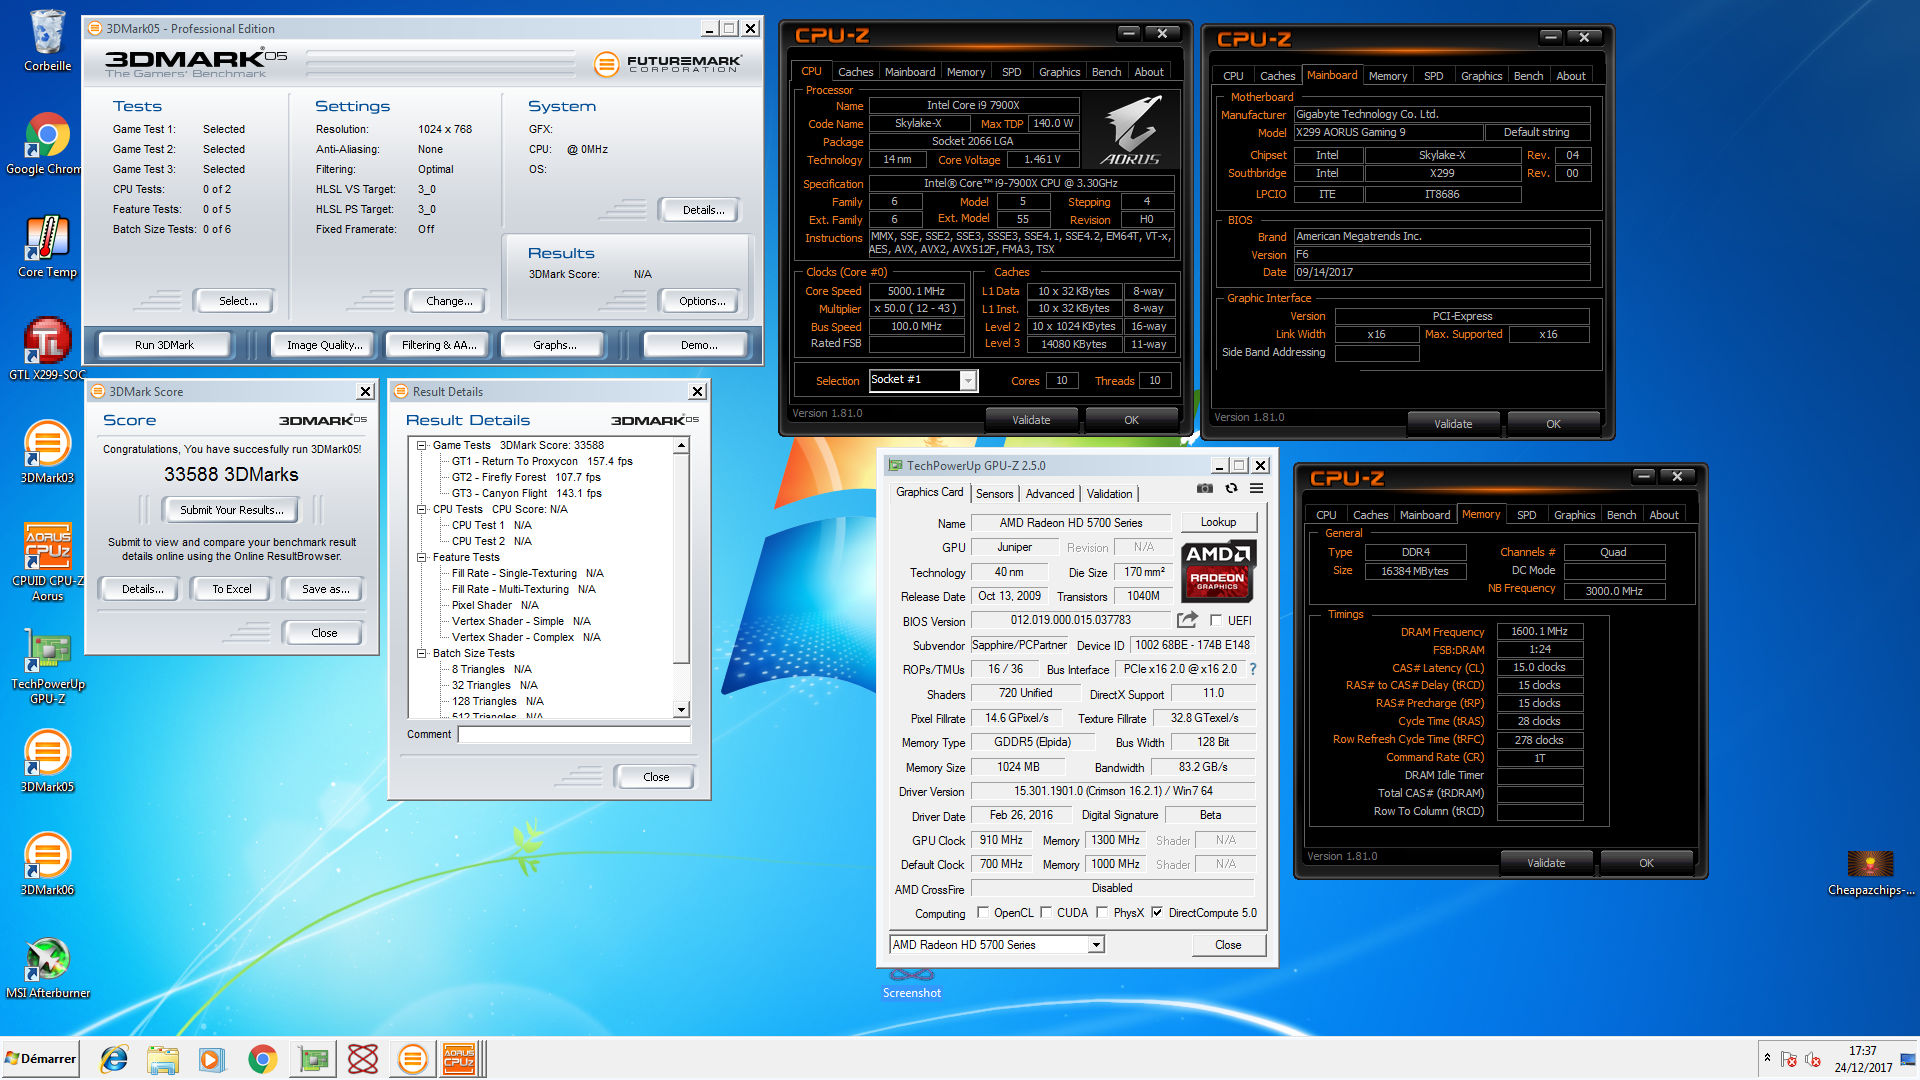Viewport: 1920px width, 1080px height.
Task: Click the Comment input field in Result Details
Action: tap(574, 734)
